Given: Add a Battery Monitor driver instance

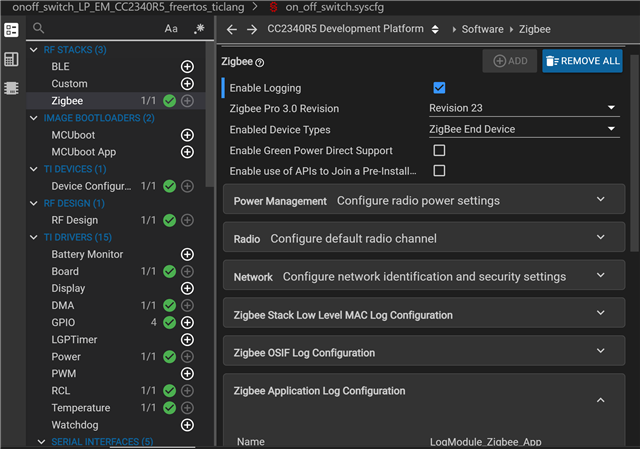Looking at the screenshot, I should point(187,254).
